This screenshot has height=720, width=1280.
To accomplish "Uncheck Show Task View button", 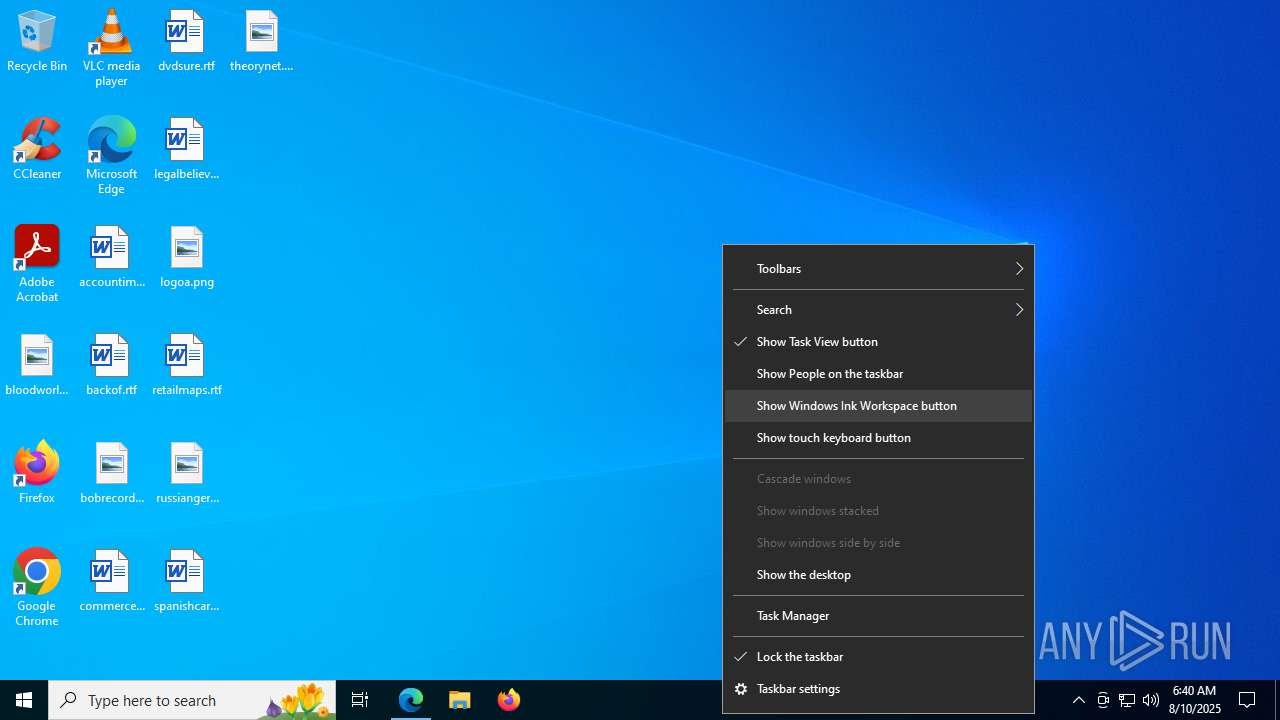I will (878, 342).
